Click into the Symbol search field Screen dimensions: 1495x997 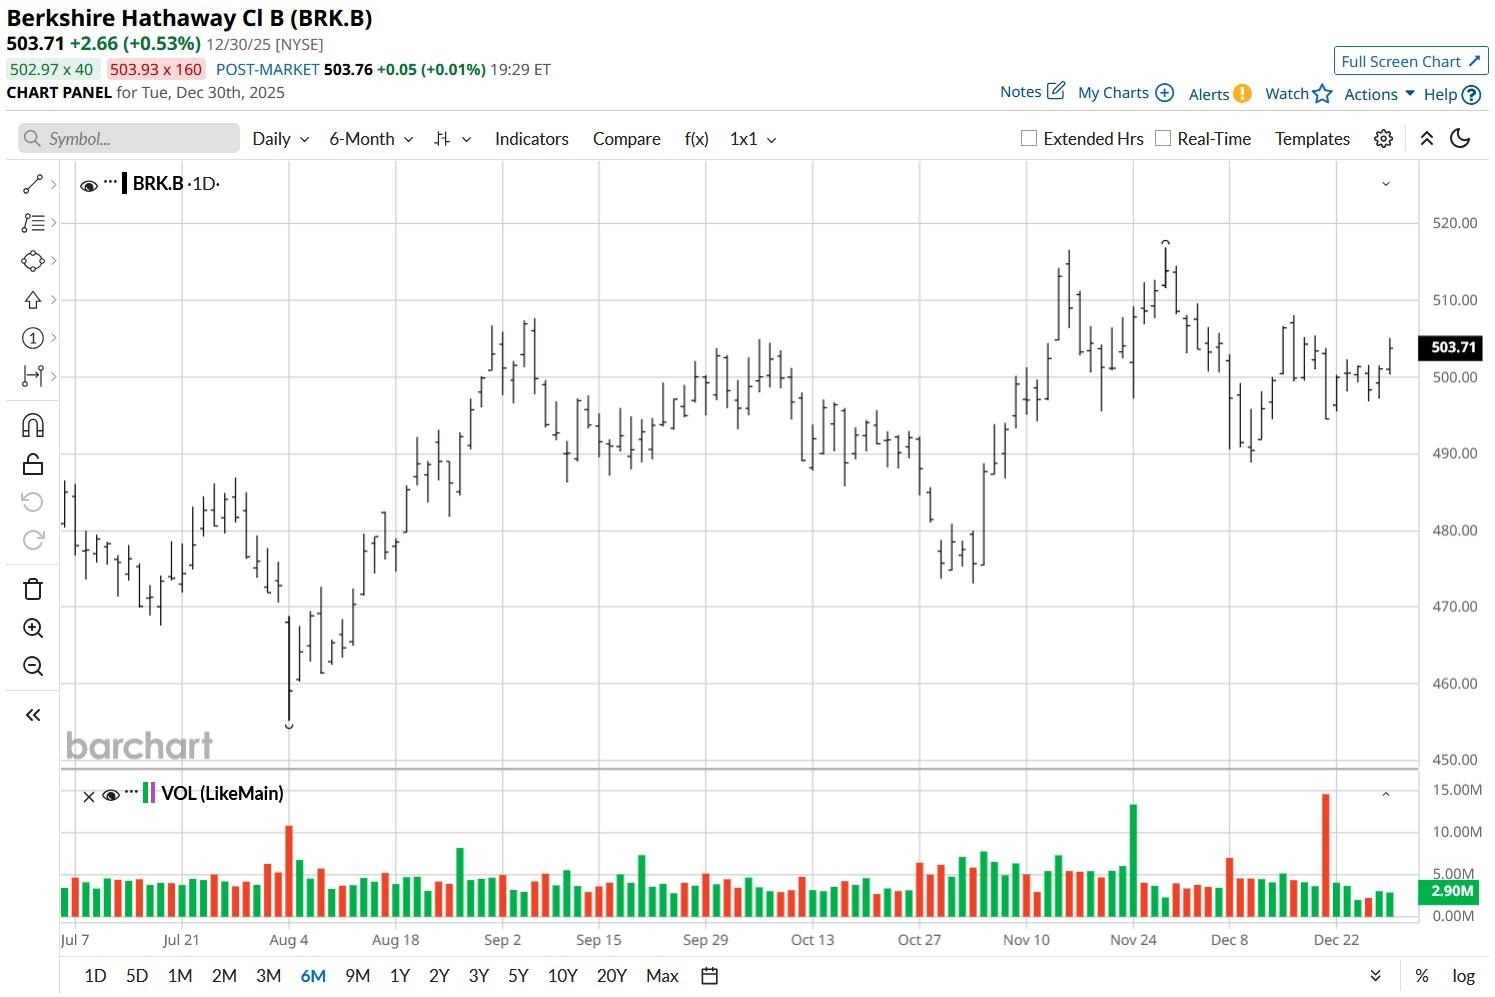click(x=129, y=139)
